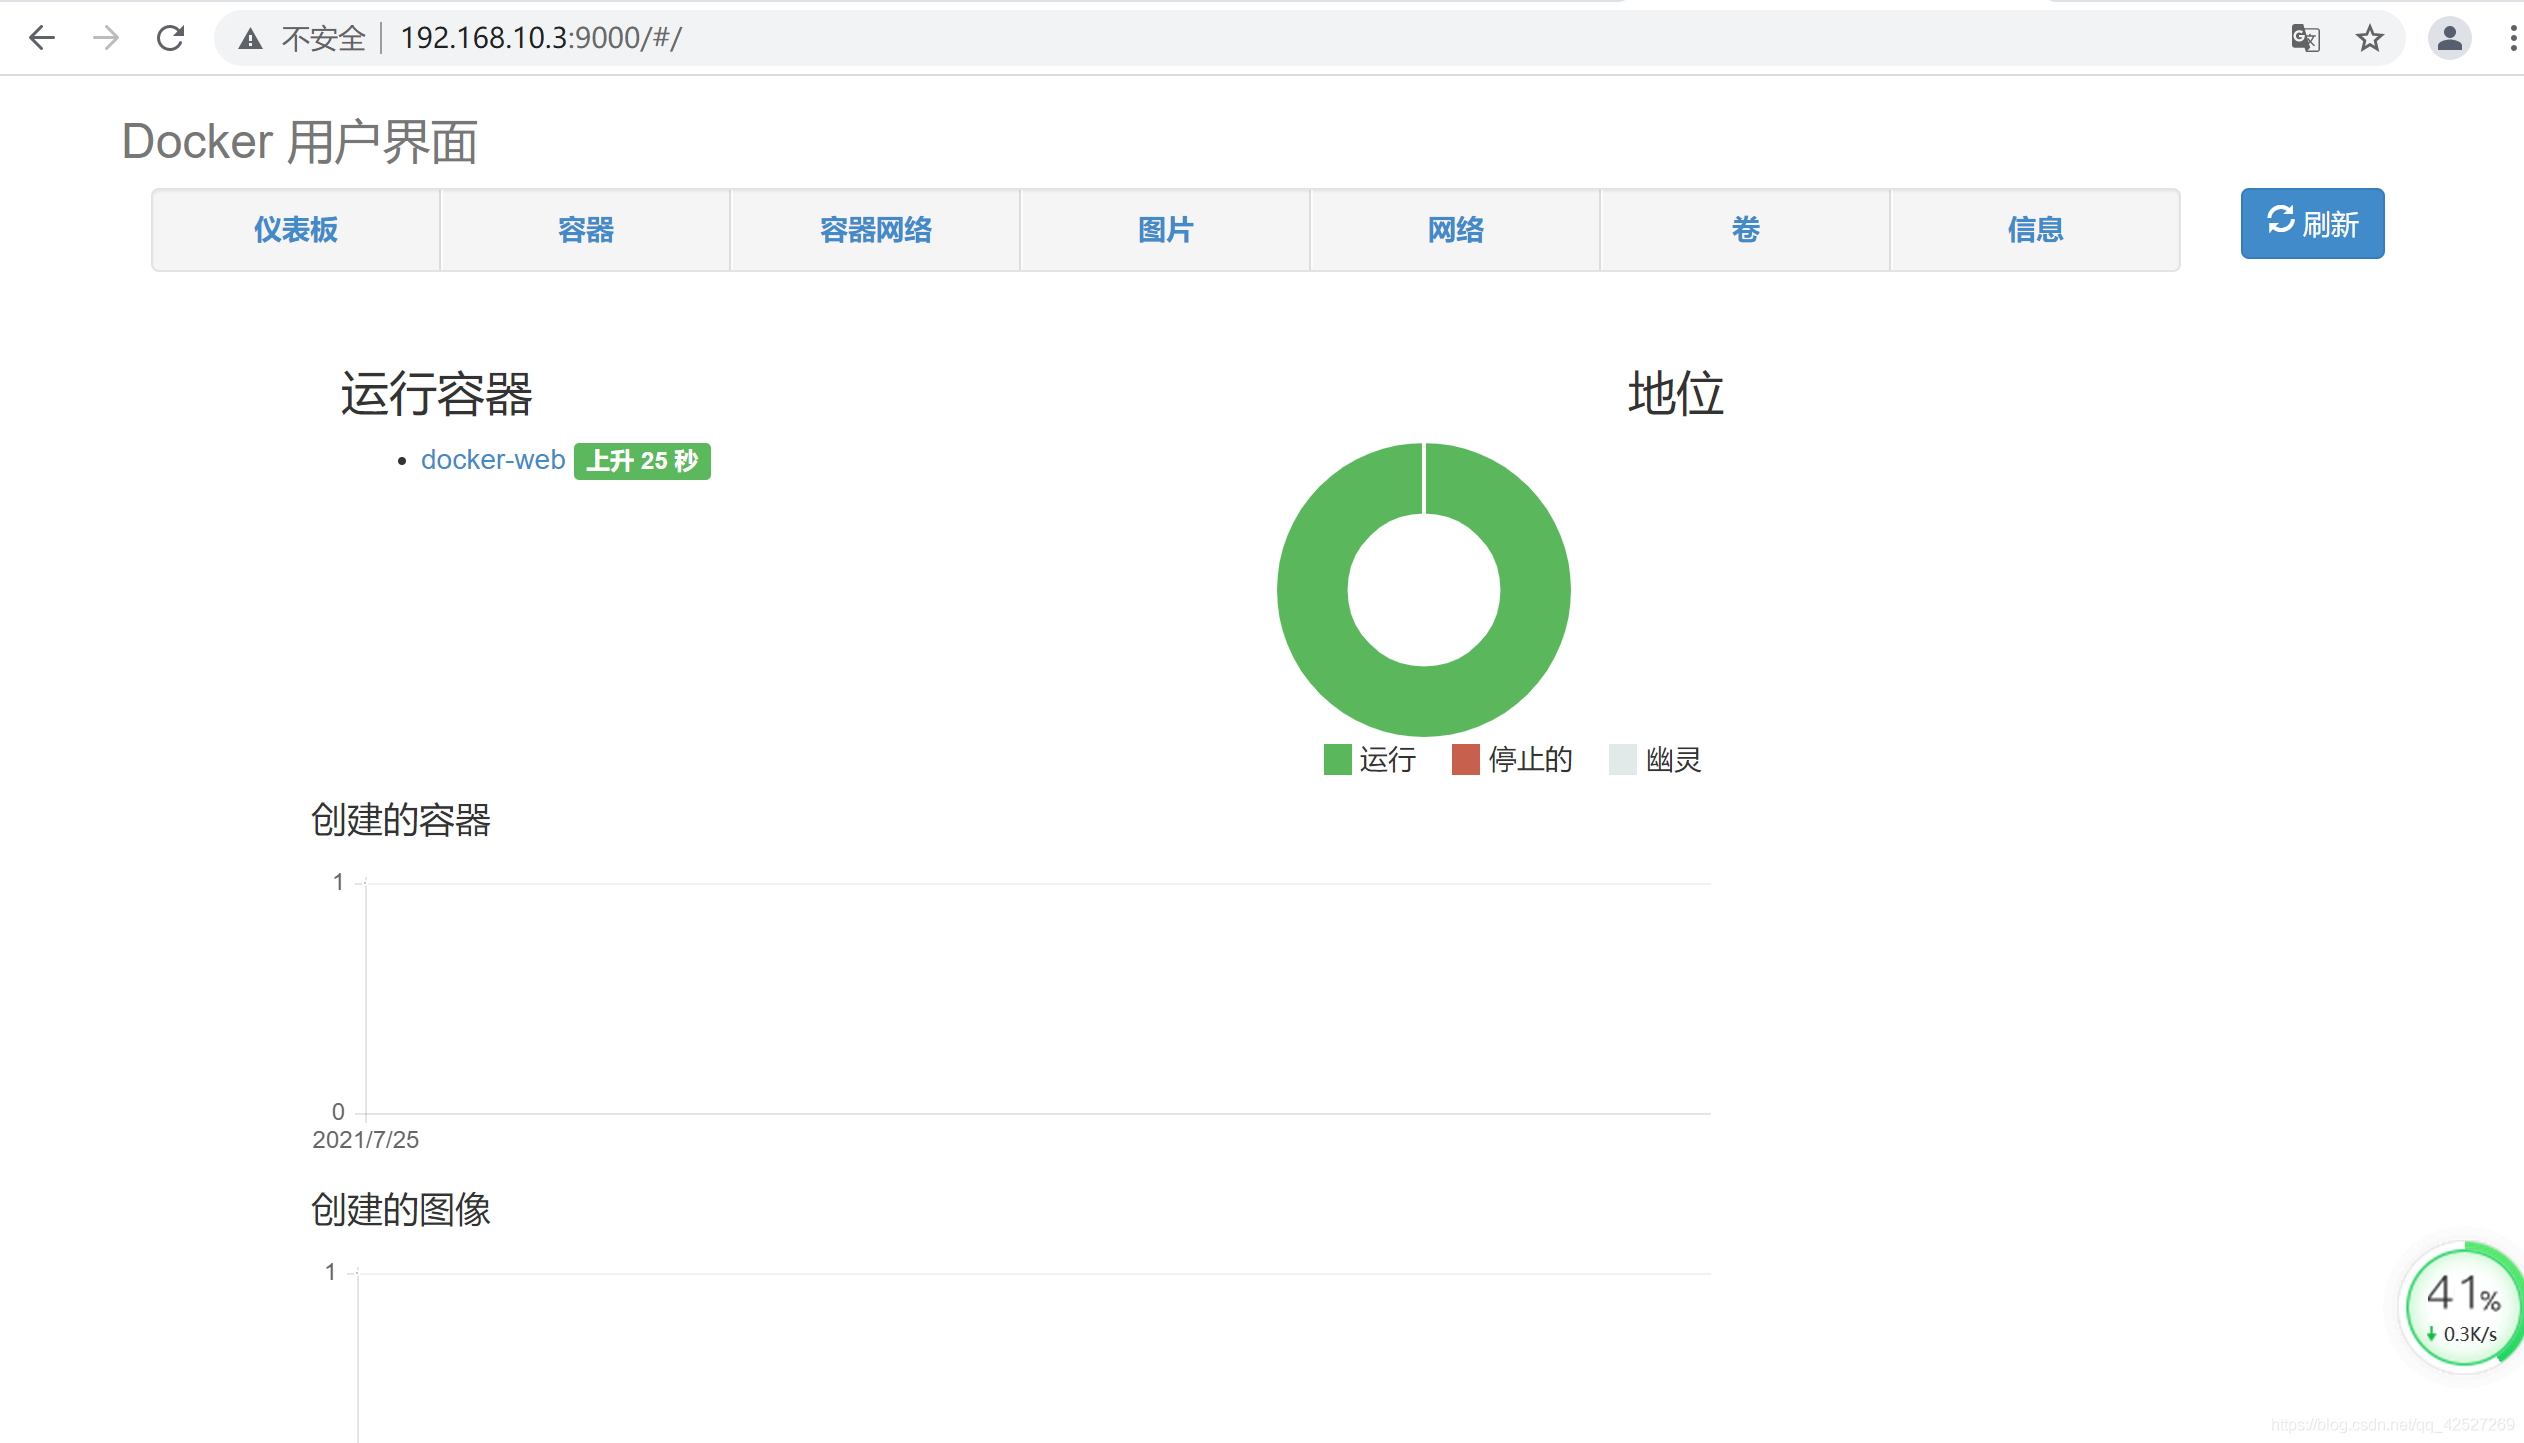Click the address bar URL 192.168.10.3:9000
This screenshot has height=1443, width=2524.
tap(541, 38)
